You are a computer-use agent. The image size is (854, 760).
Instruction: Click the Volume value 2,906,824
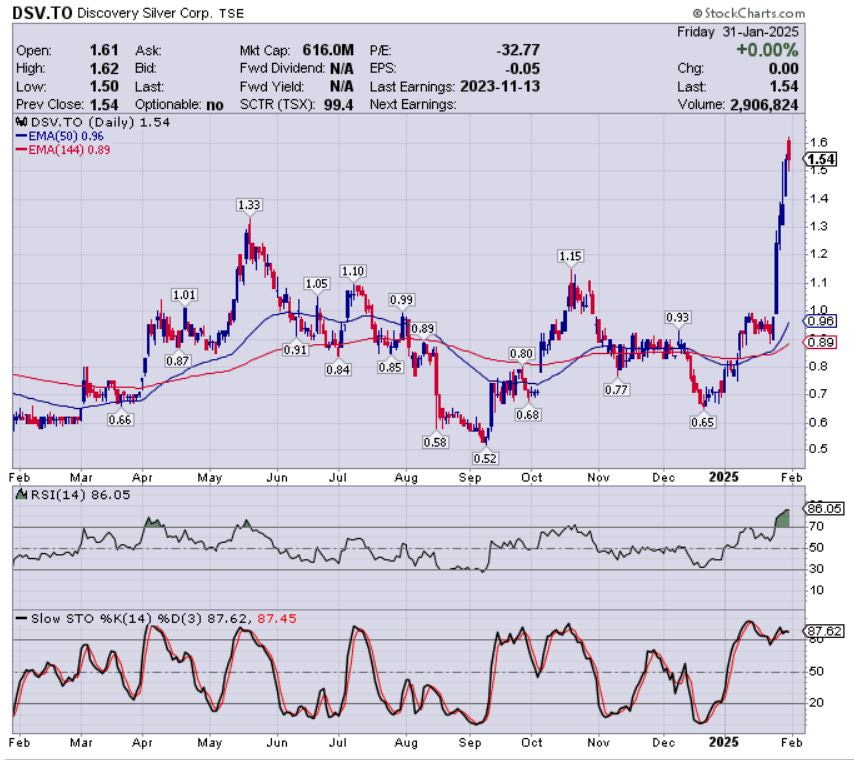[764, 105]
